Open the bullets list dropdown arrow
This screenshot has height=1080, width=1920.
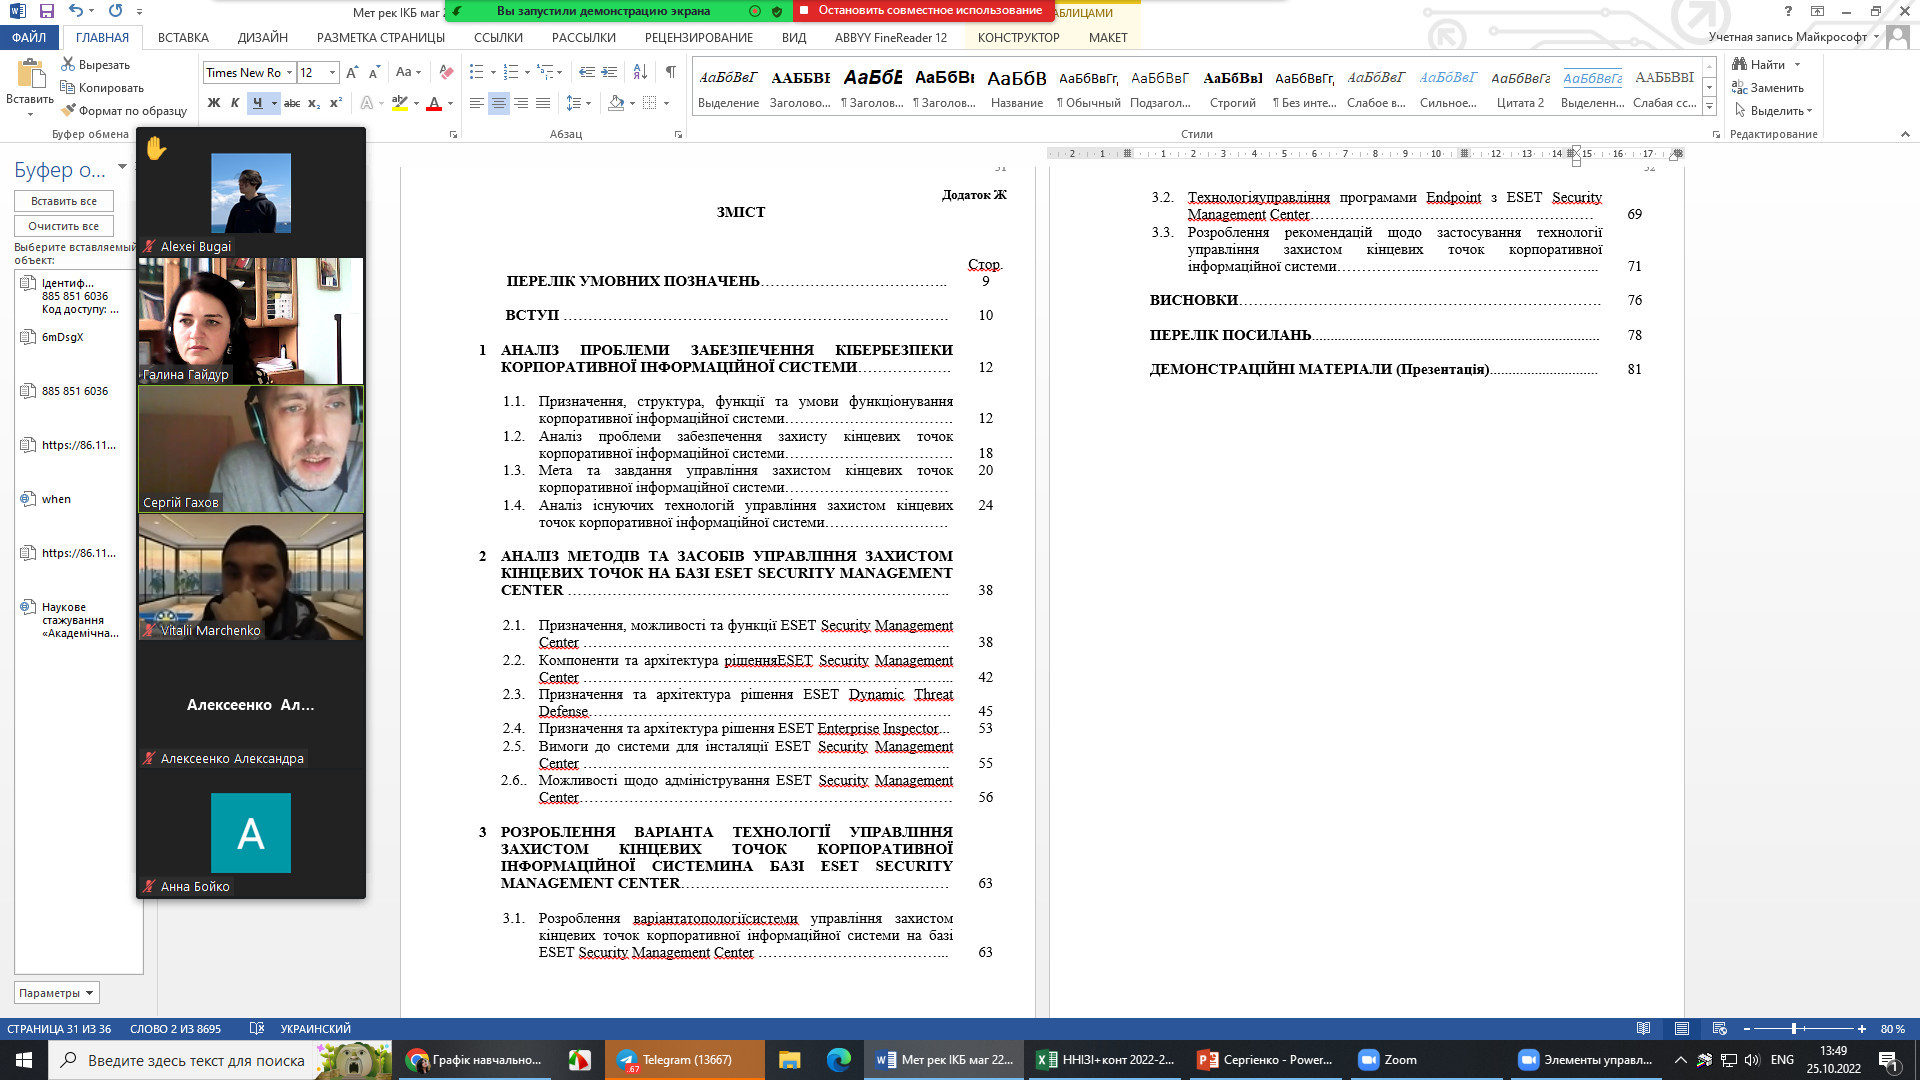click(491, 72)
